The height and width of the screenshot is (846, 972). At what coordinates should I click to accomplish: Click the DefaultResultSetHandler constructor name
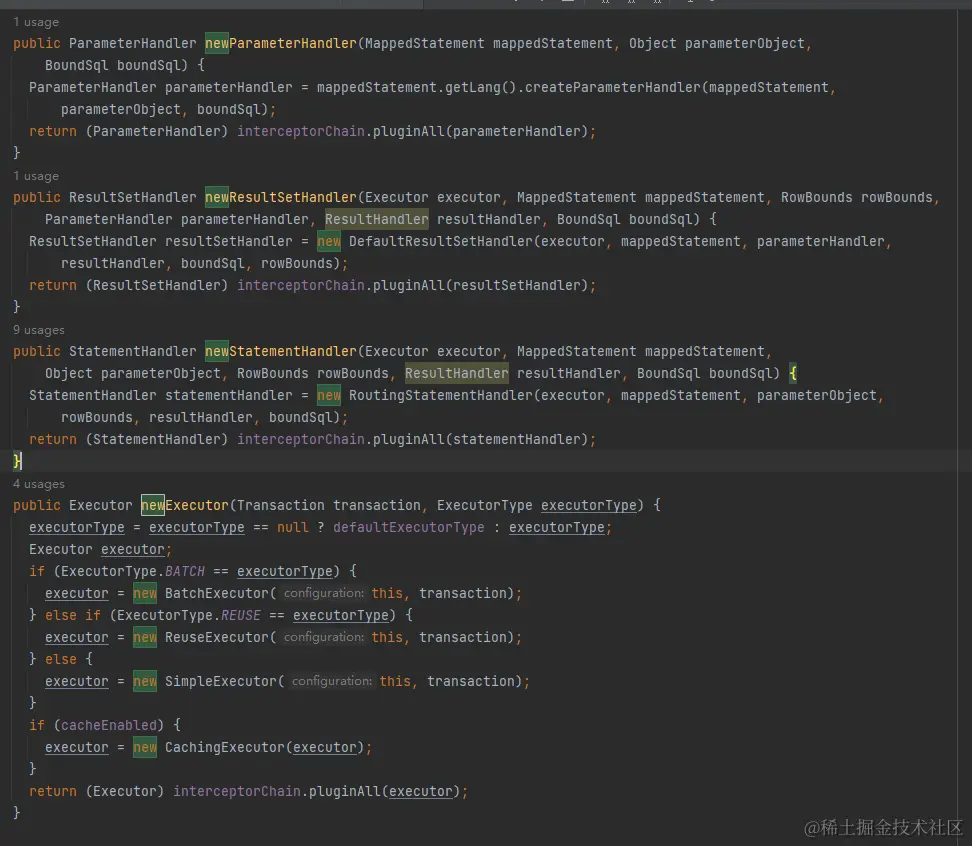[441, 241]
